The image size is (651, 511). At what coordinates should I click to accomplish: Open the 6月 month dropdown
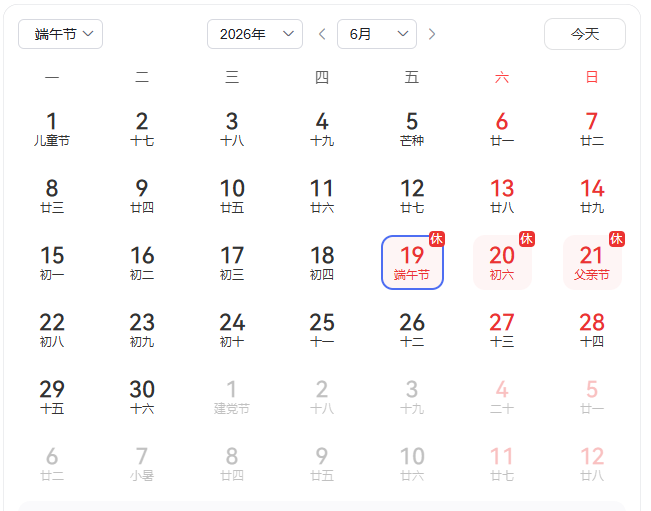[376, 34]
